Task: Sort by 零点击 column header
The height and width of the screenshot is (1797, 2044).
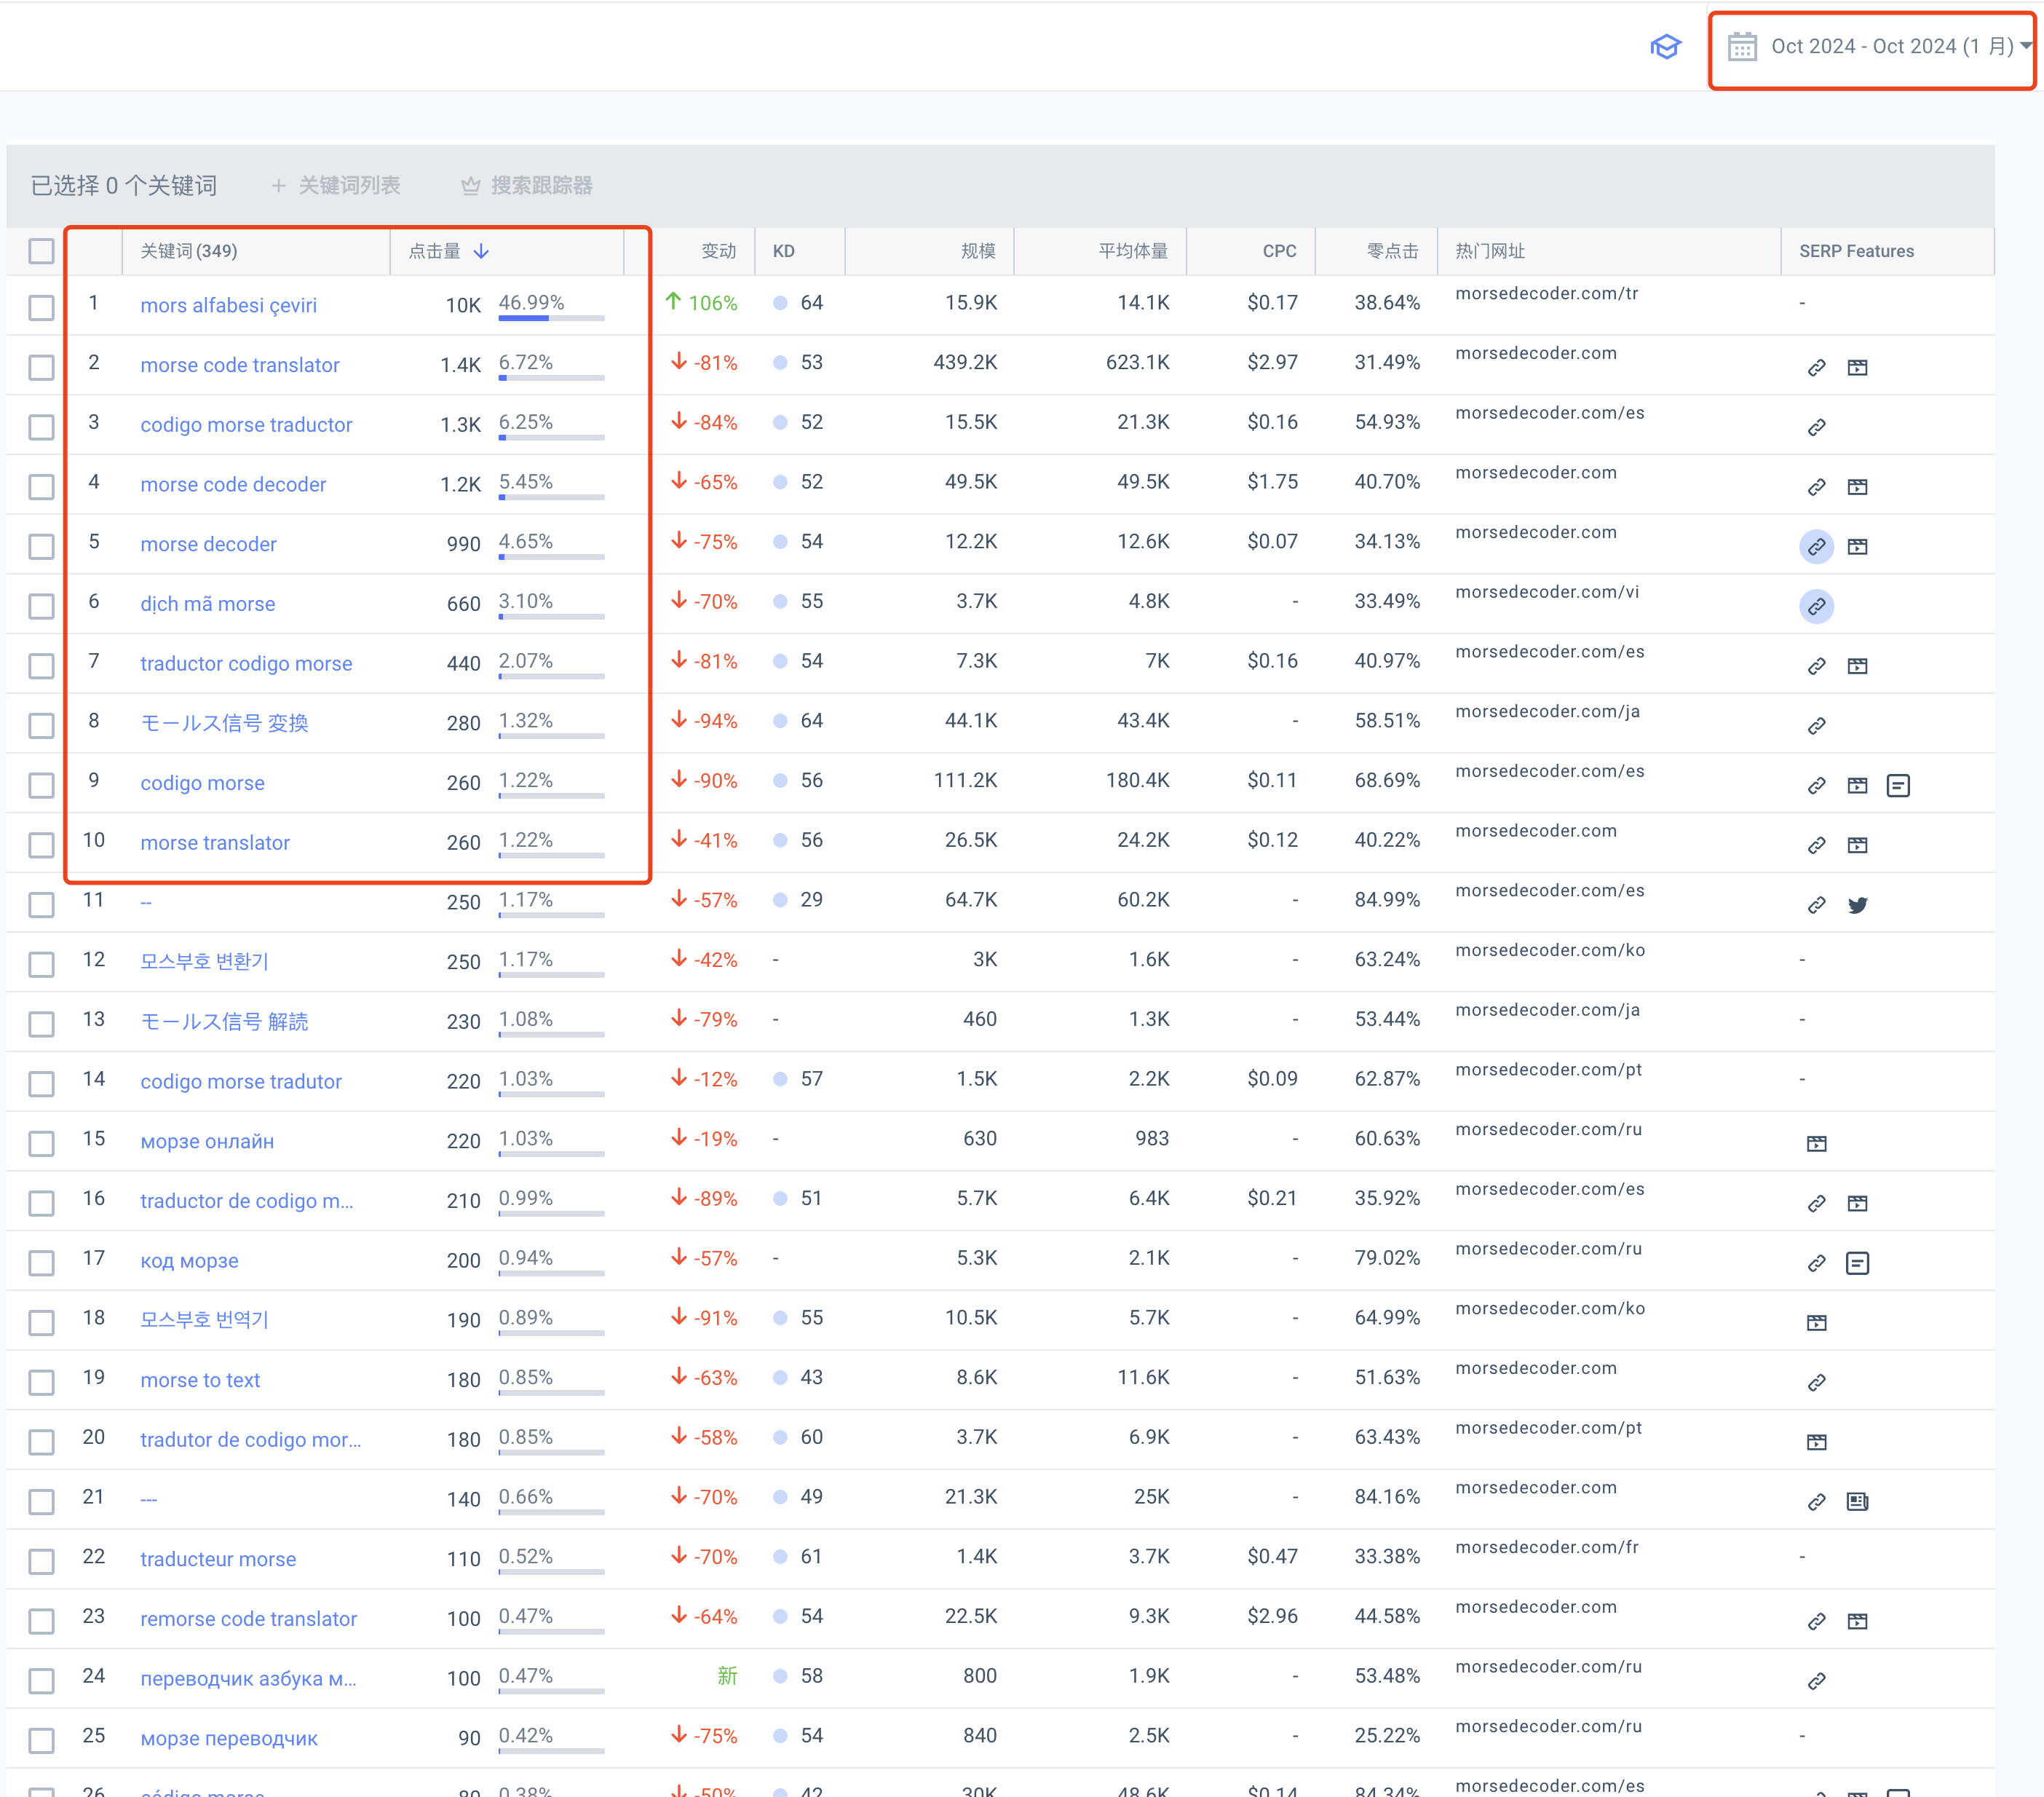Action: [1392, 251]
